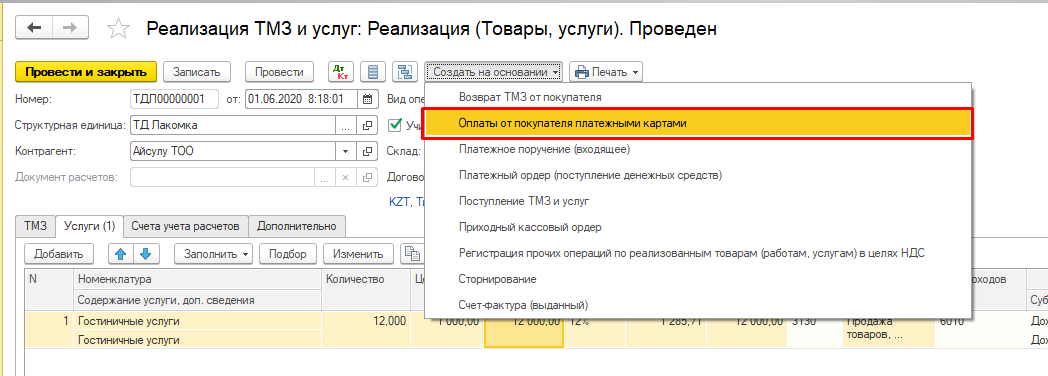
Task: Select Гостиничные услуги nomenclature cell in row 1
Action: [197, 321]
